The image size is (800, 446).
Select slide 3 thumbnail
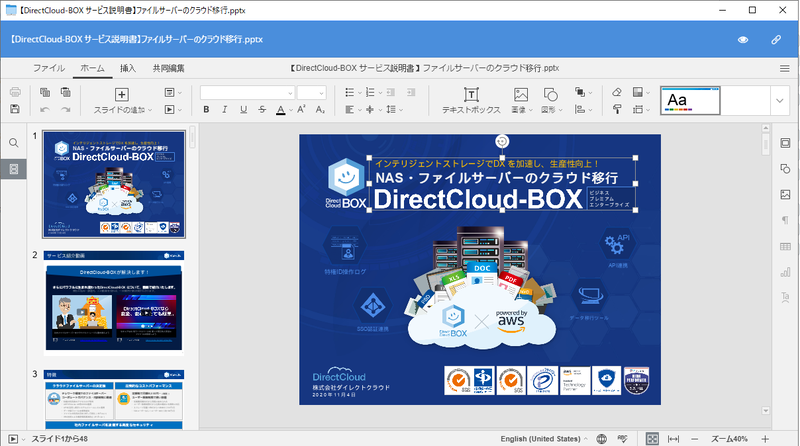tap(114, 400)
